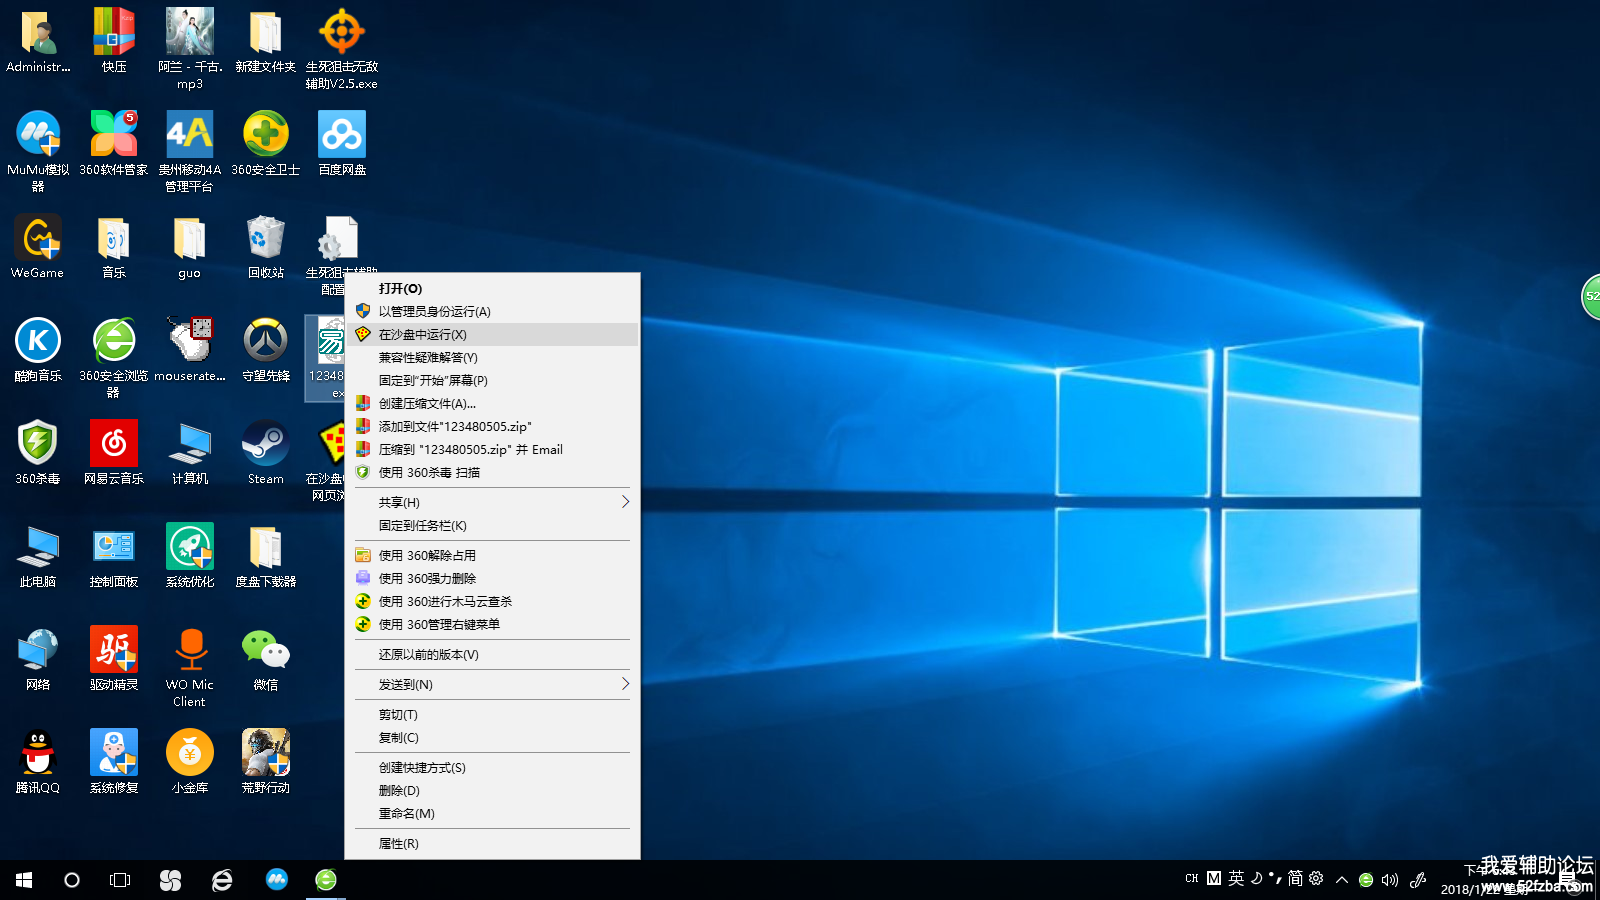
Task: Select 兼容性疑难解答(Y) menu entry
Action: coord(492,358)
